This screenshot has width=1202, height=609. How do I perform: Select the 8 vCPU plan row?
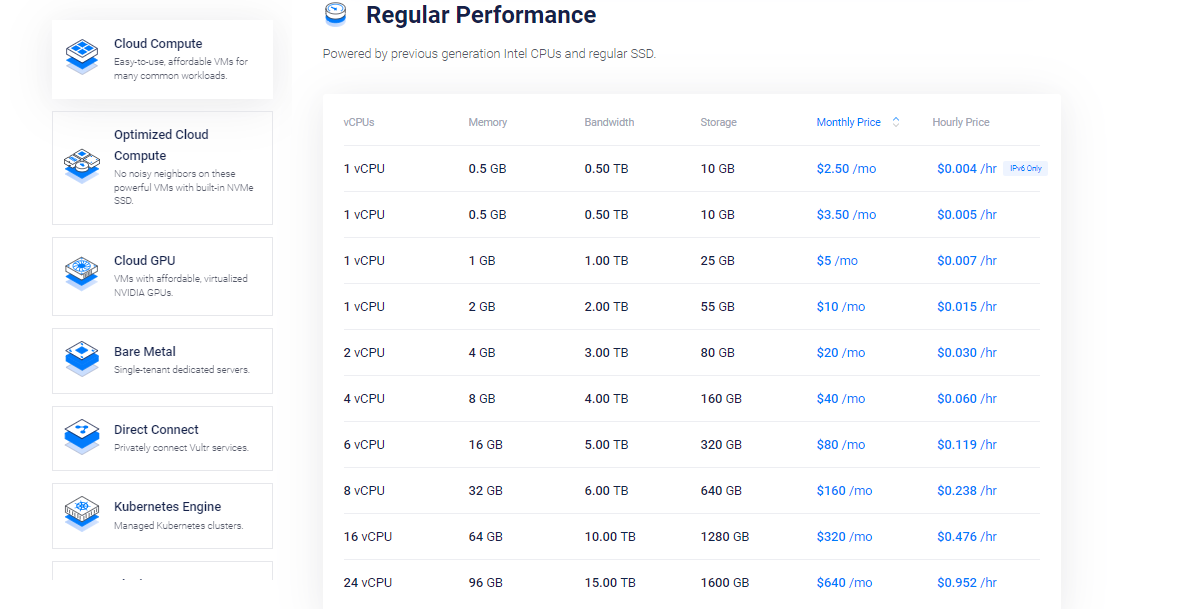click(x=690, y=490)
